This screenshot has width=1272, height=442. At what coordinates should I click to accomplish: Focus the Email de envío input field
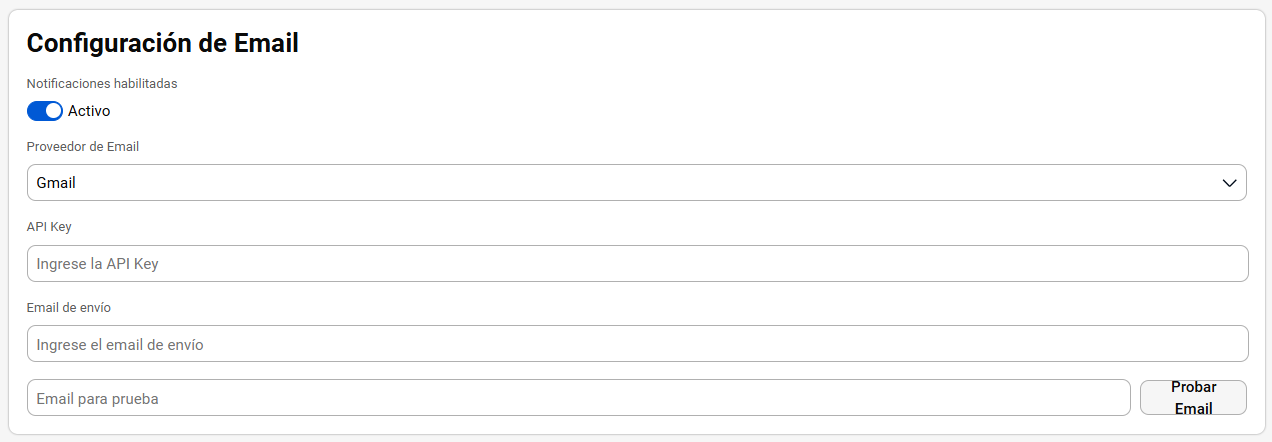tap(637, 344)
